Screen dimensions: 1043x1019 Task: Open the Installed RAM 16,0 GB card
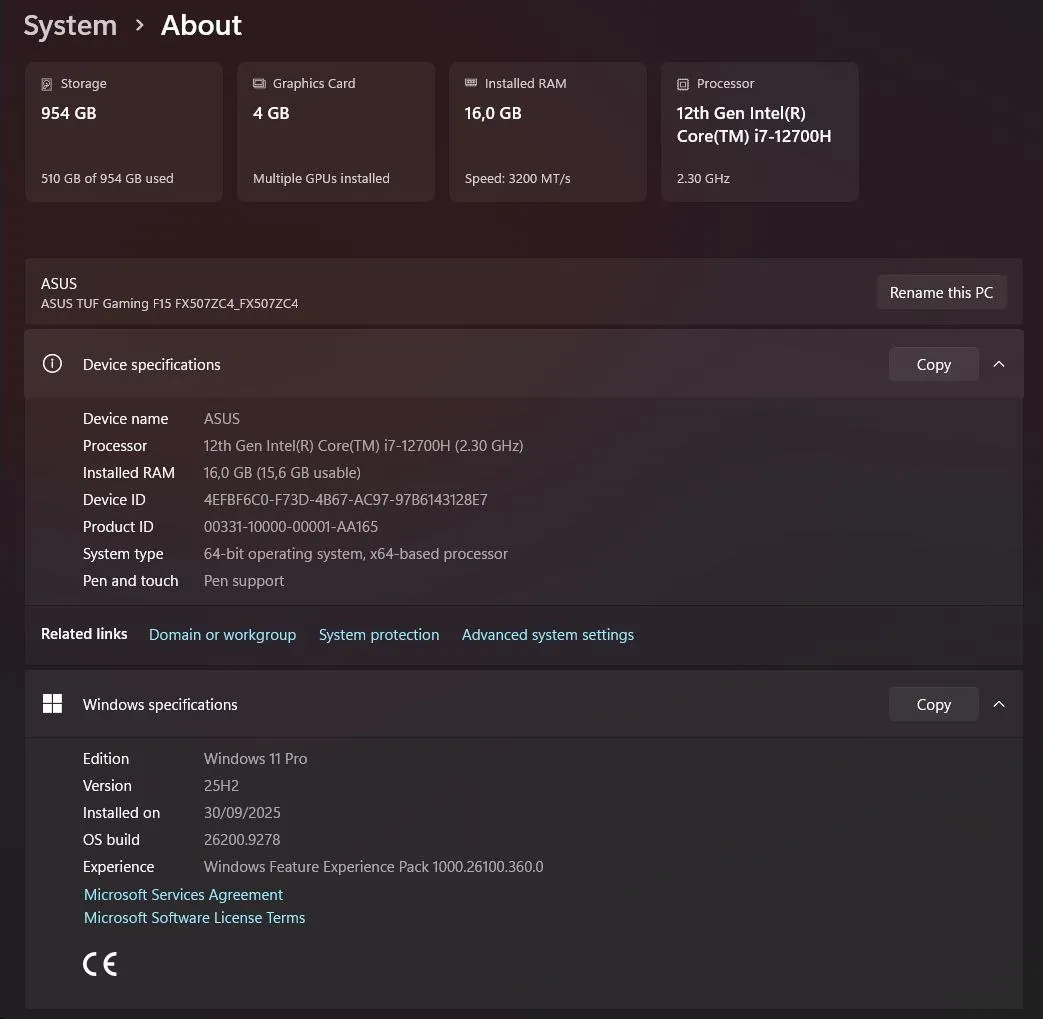coord(547,132)
